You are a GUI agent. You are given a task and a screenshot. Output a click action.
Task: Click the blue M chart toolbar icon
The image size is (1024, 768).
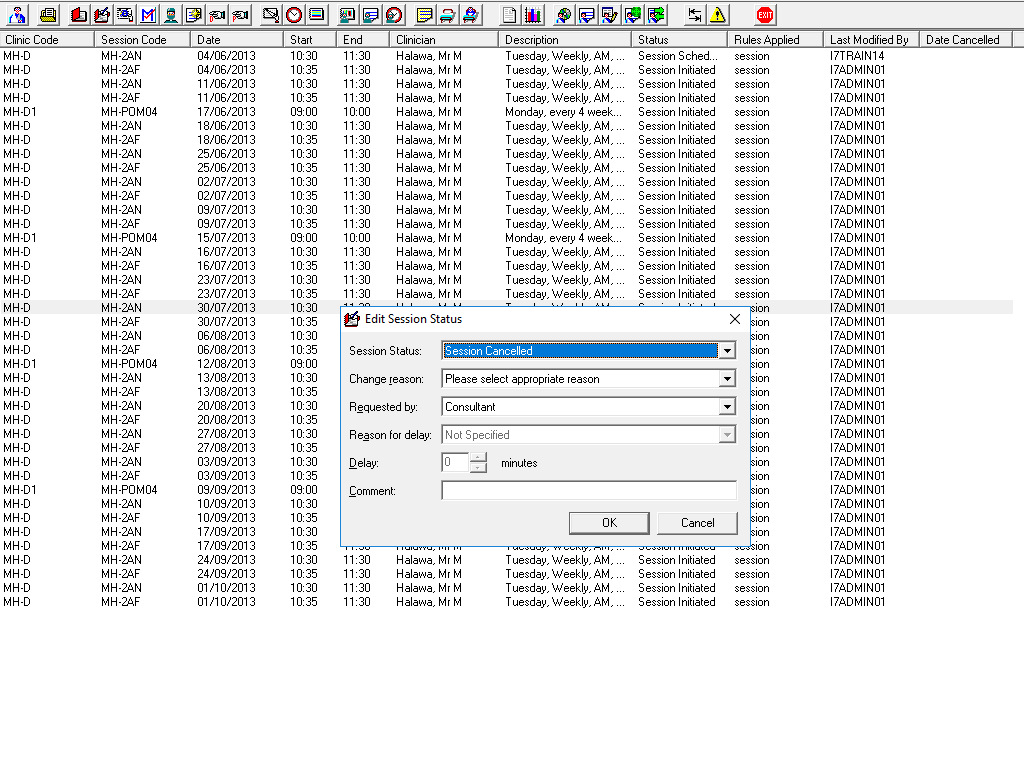coord(148,14)
